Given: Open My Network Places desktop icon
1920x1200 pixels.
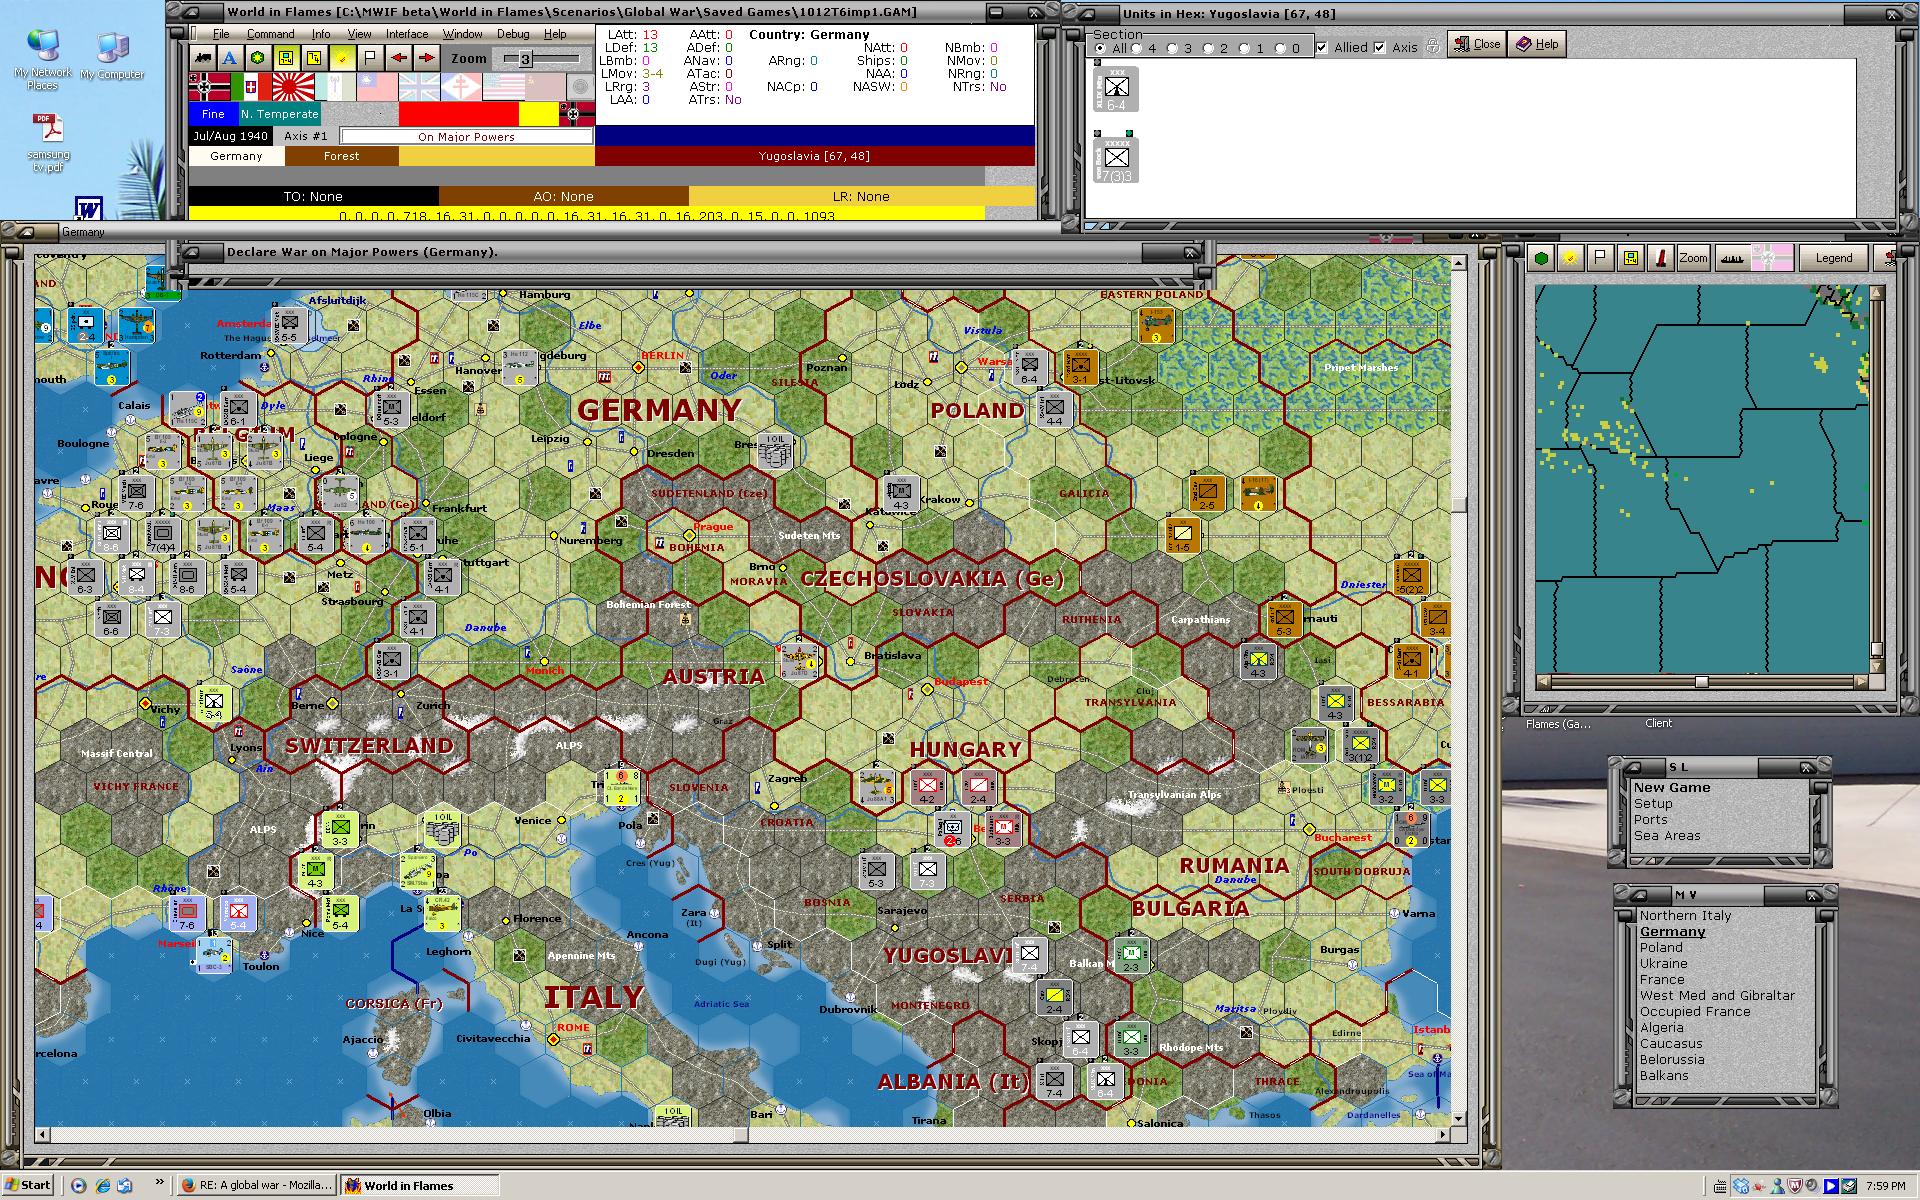Looking at the screenshot, I should (x=43, y=60).
